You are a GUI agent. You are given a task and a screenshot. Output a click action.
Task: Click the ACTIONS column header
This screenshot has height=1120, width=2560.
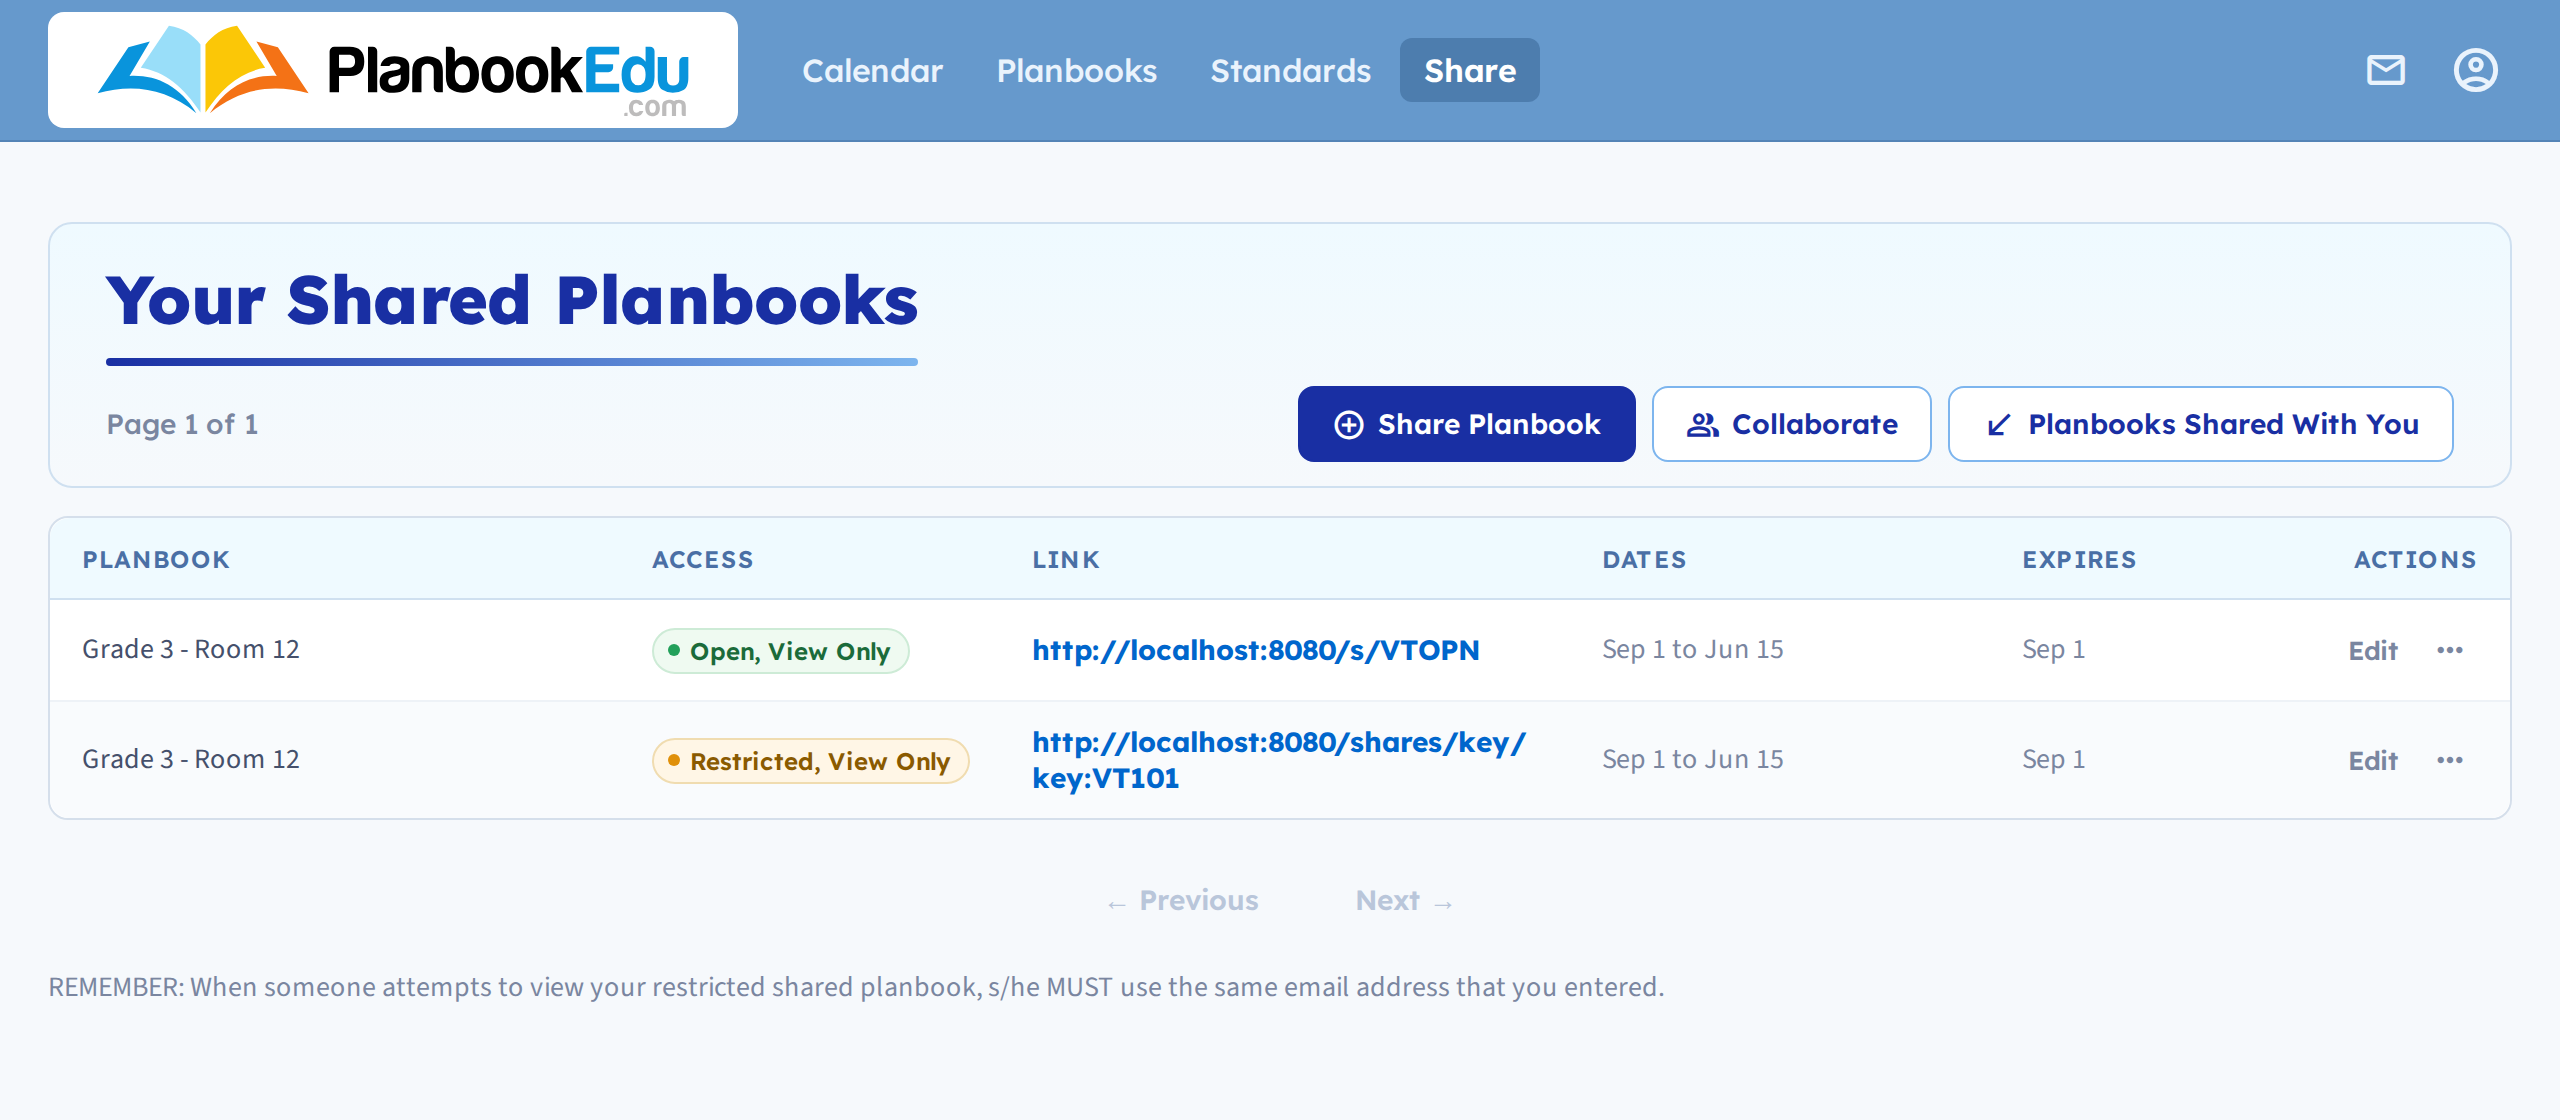tap(2415, 559)
